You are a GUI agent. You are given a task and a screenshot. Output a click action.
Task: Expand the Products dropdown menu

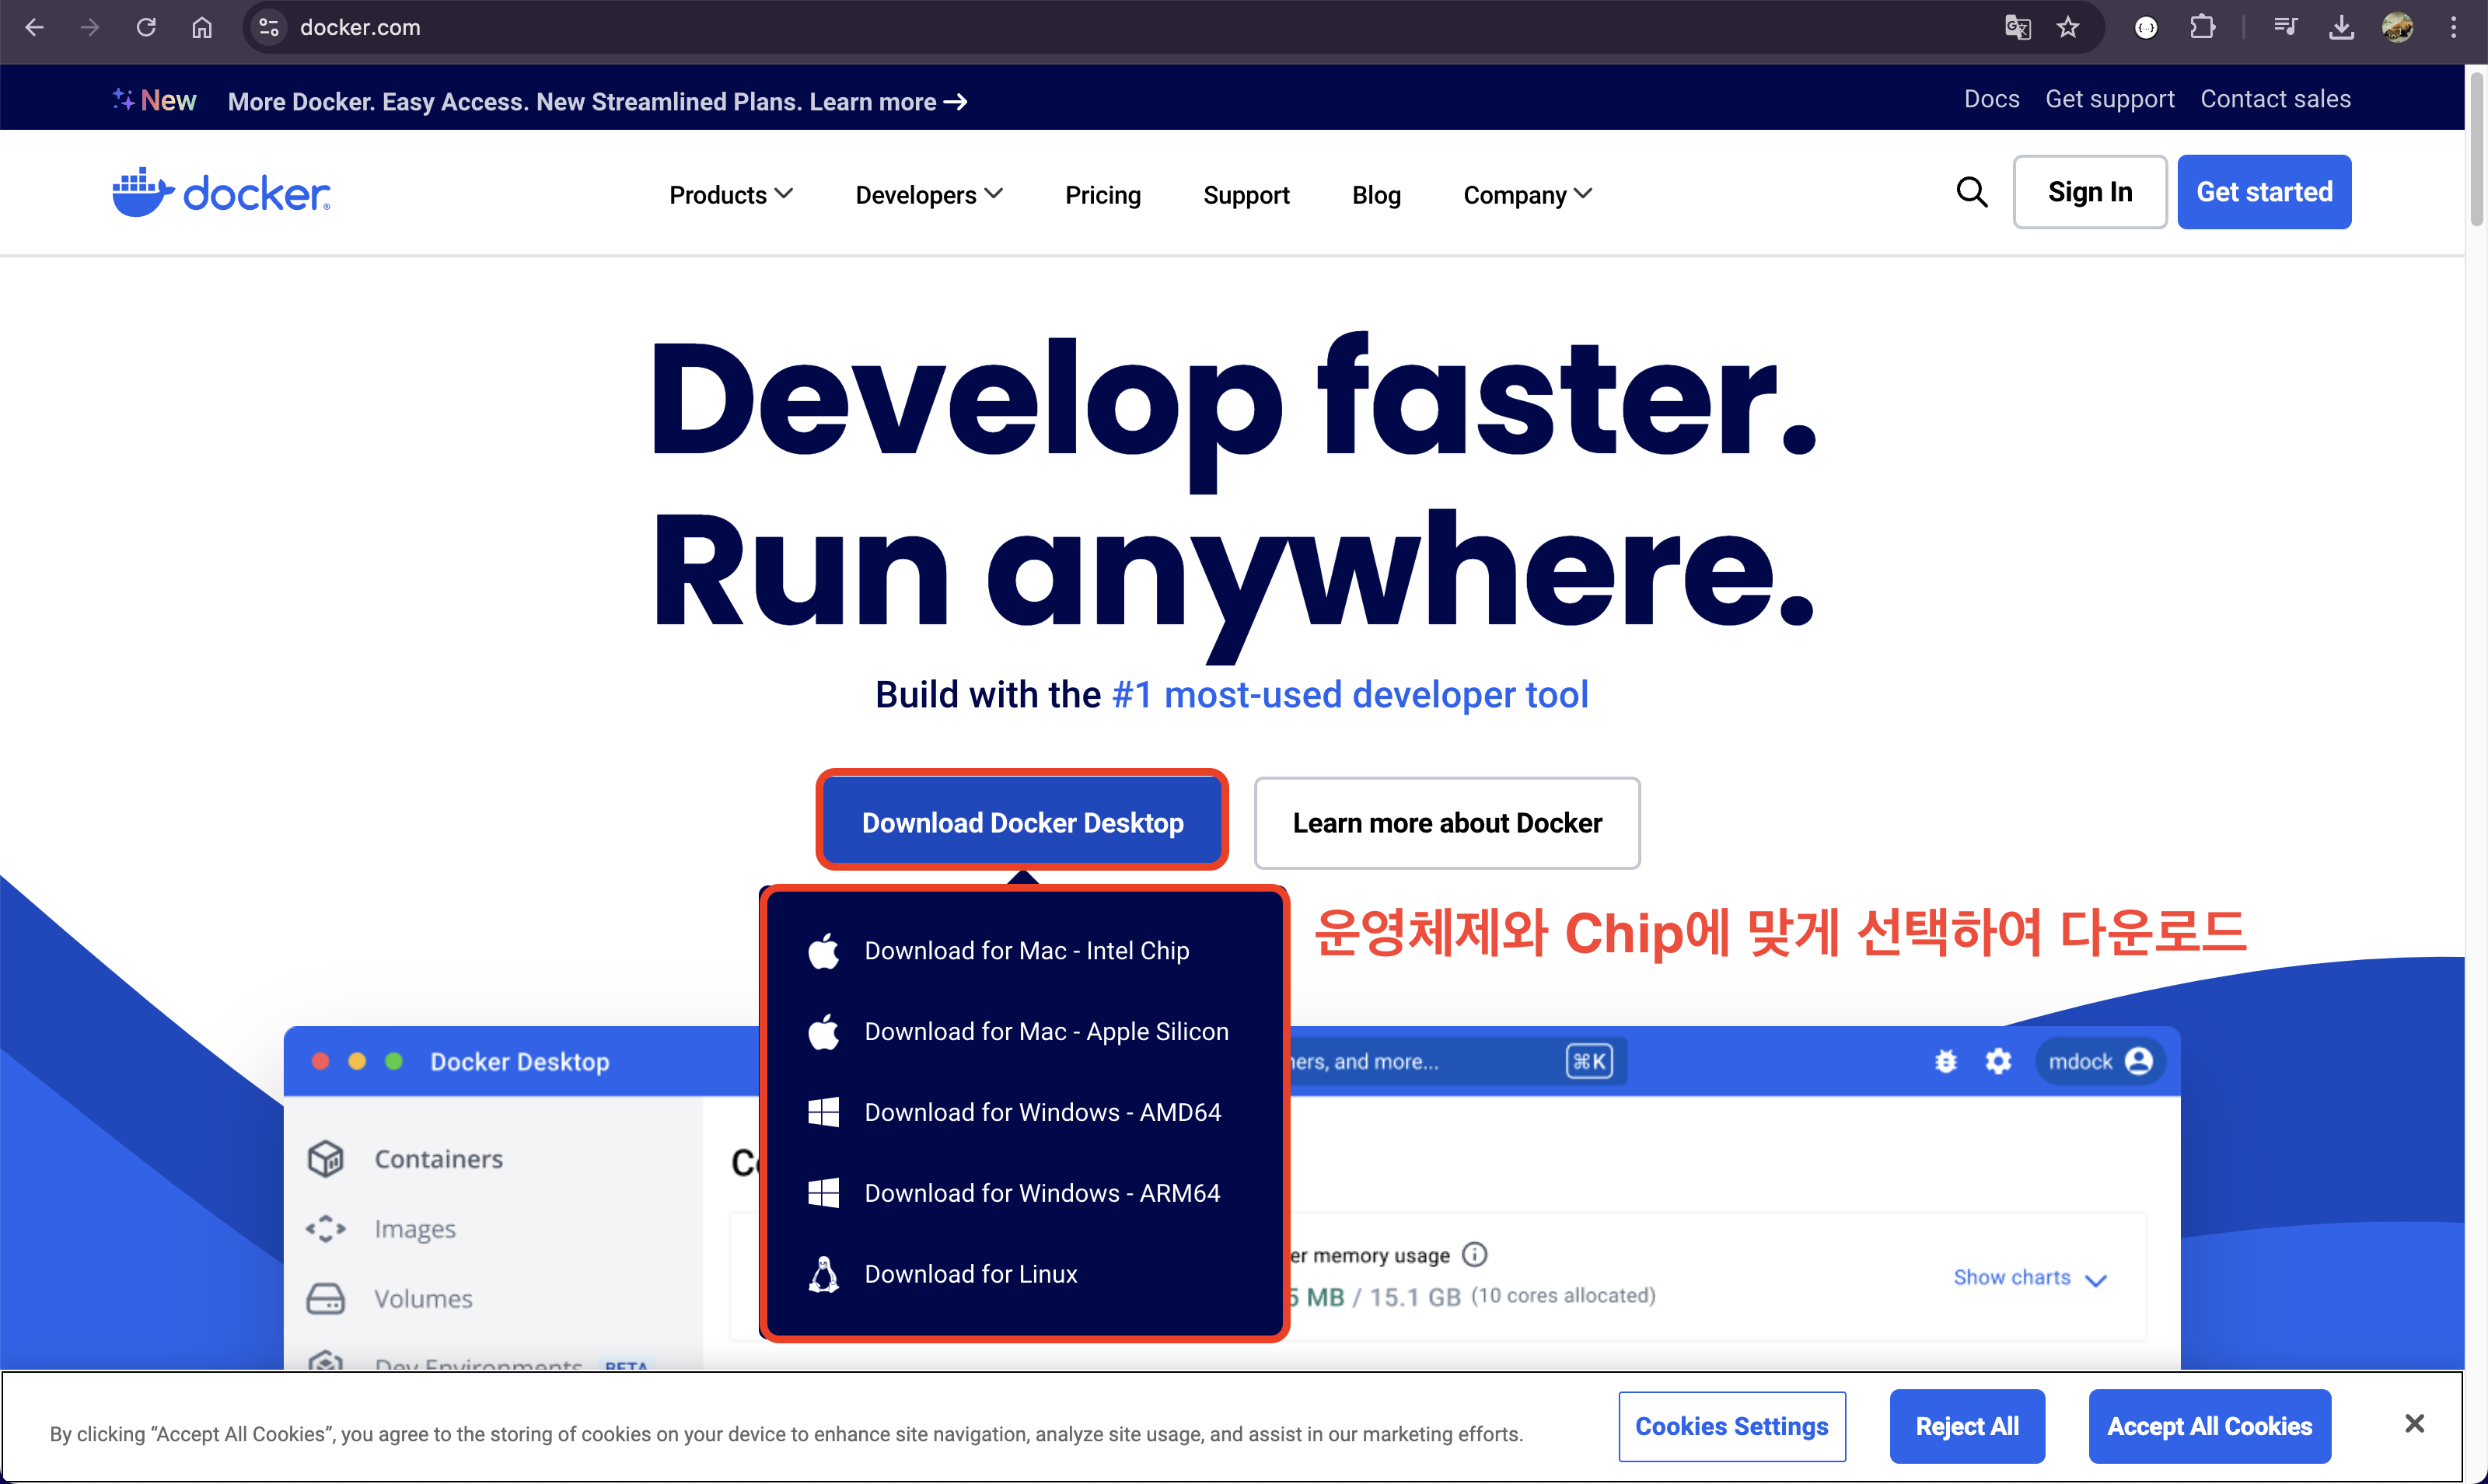point(730,195)
